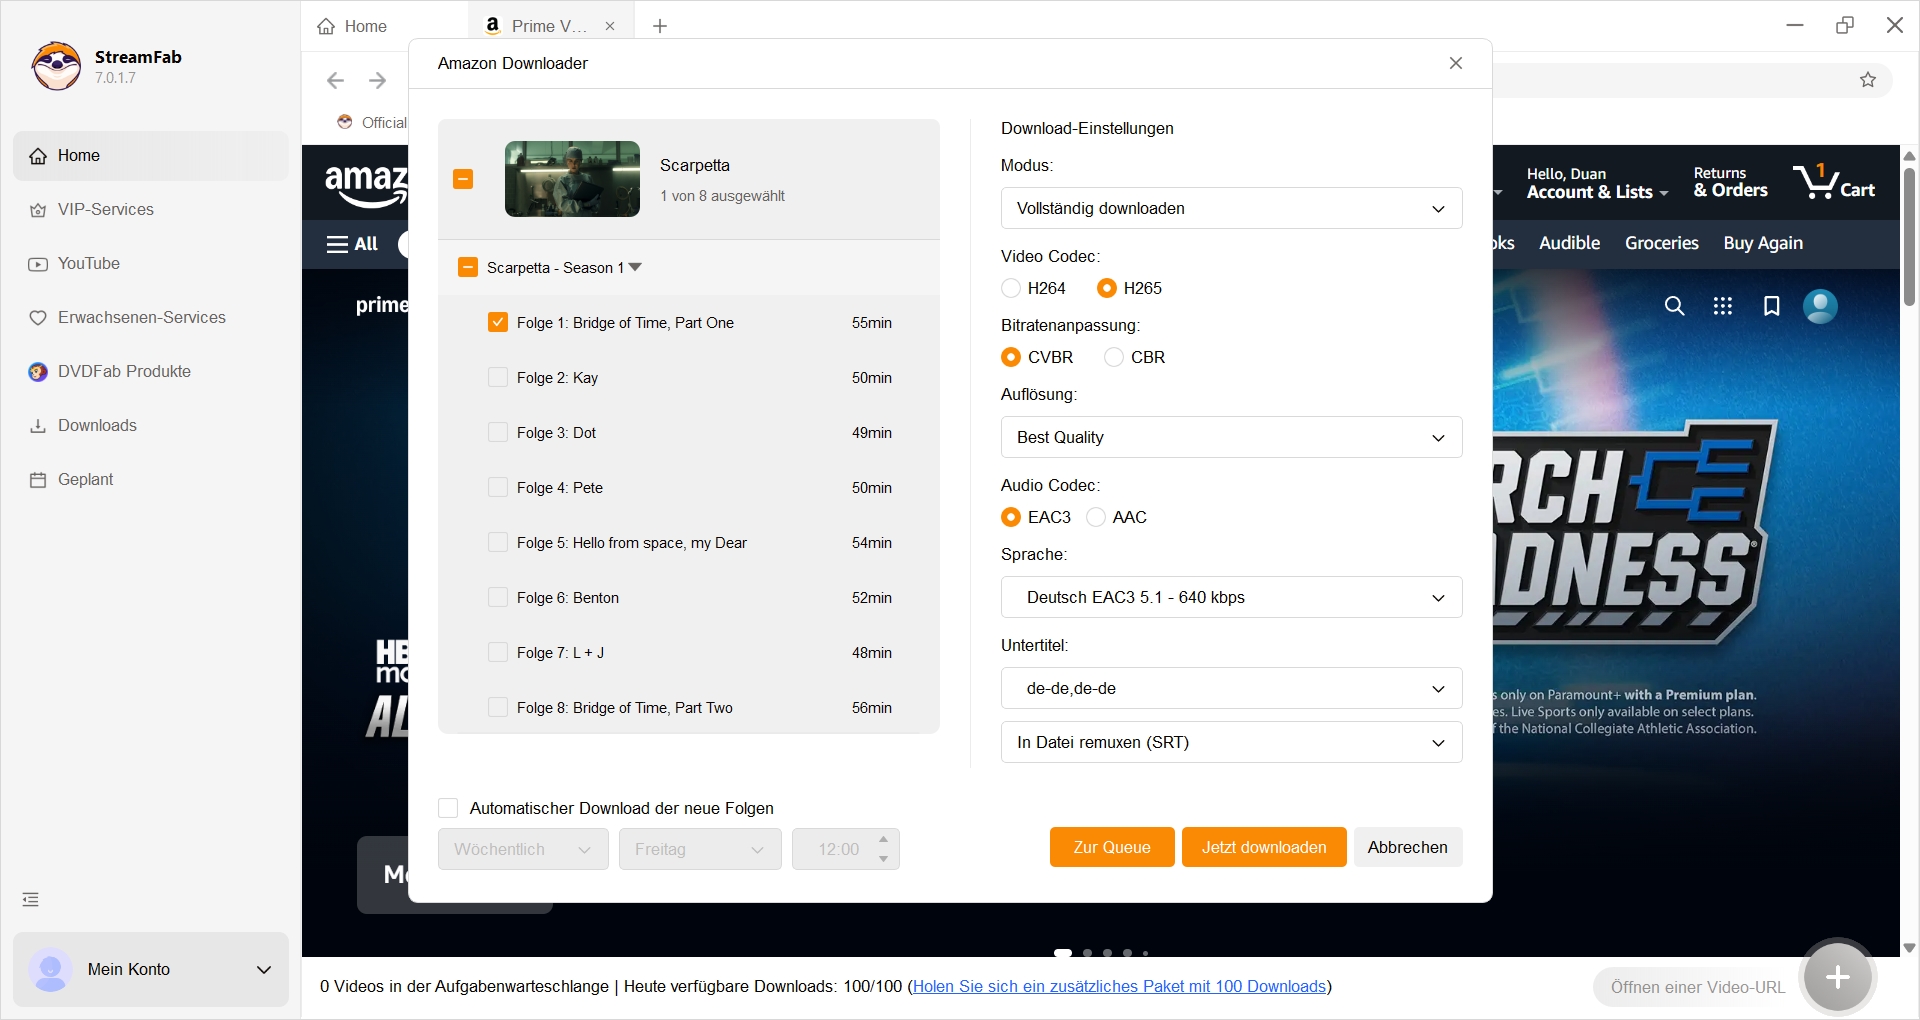Increase the 12:00 time with the stepper
Image resolution: width=1920 pixels, height=1020 pixels.
tap(882, 840)
